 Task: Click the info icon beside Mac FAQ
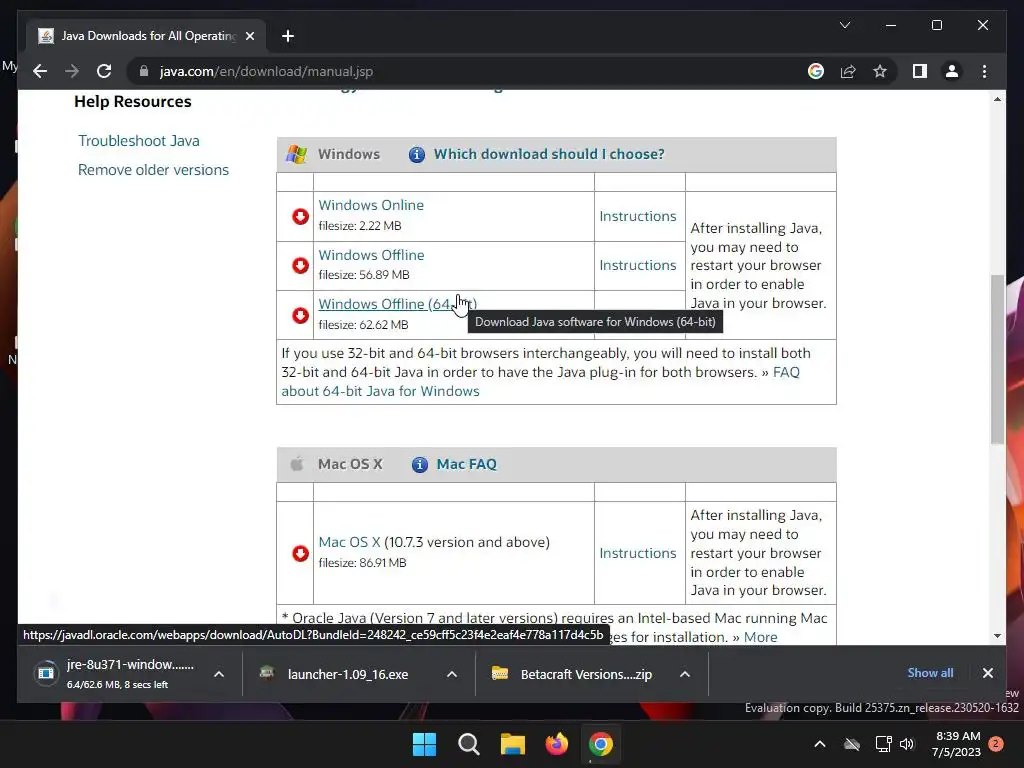(420, 464)
